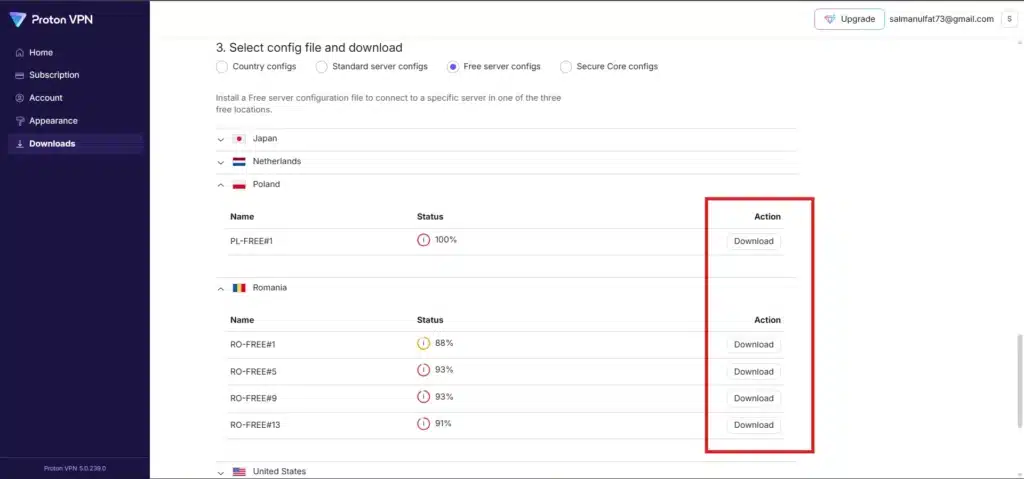Click the Downloads arrow icon in sidebar

[x=20, y=144]
